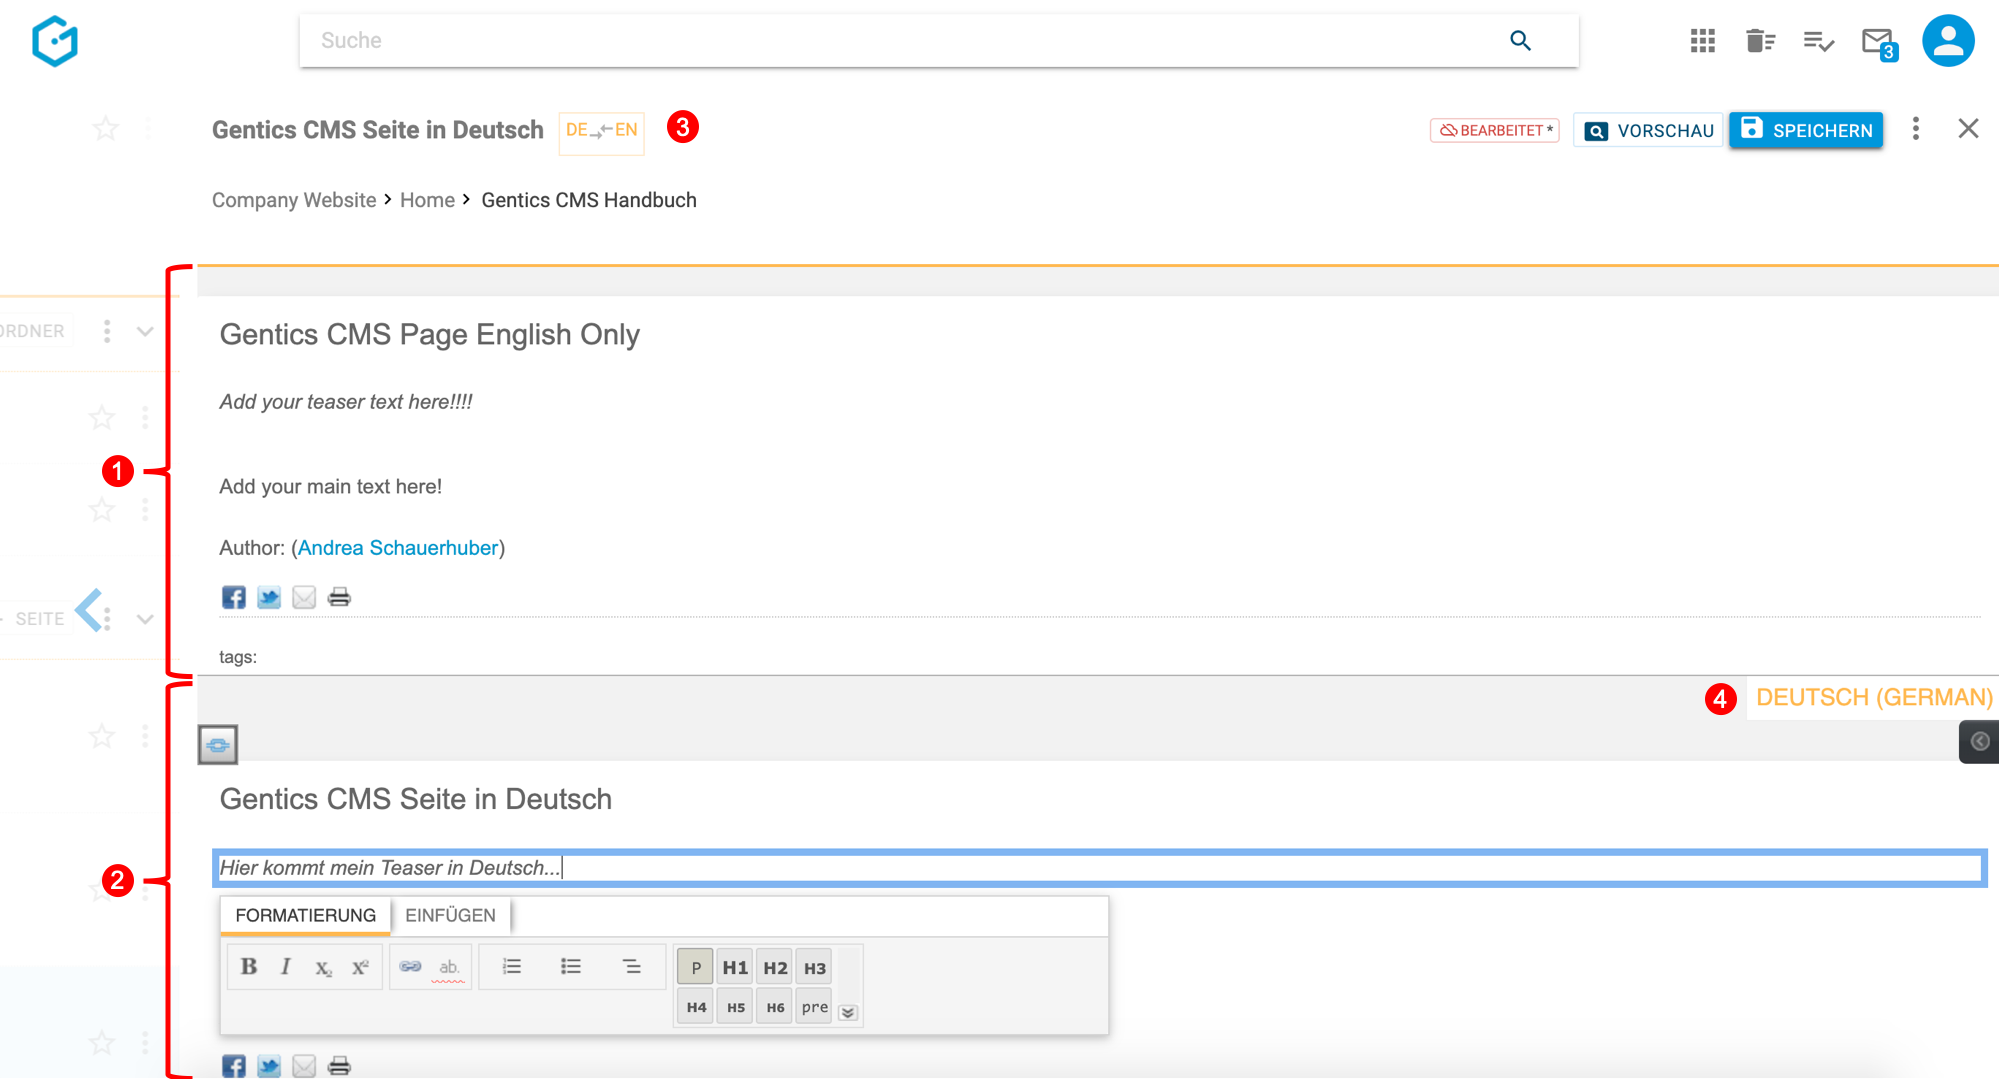Viewport: 1999px width, 1079px height.
Task: Switch to the EINFÜGEN tab
Action: click(450, 915)
